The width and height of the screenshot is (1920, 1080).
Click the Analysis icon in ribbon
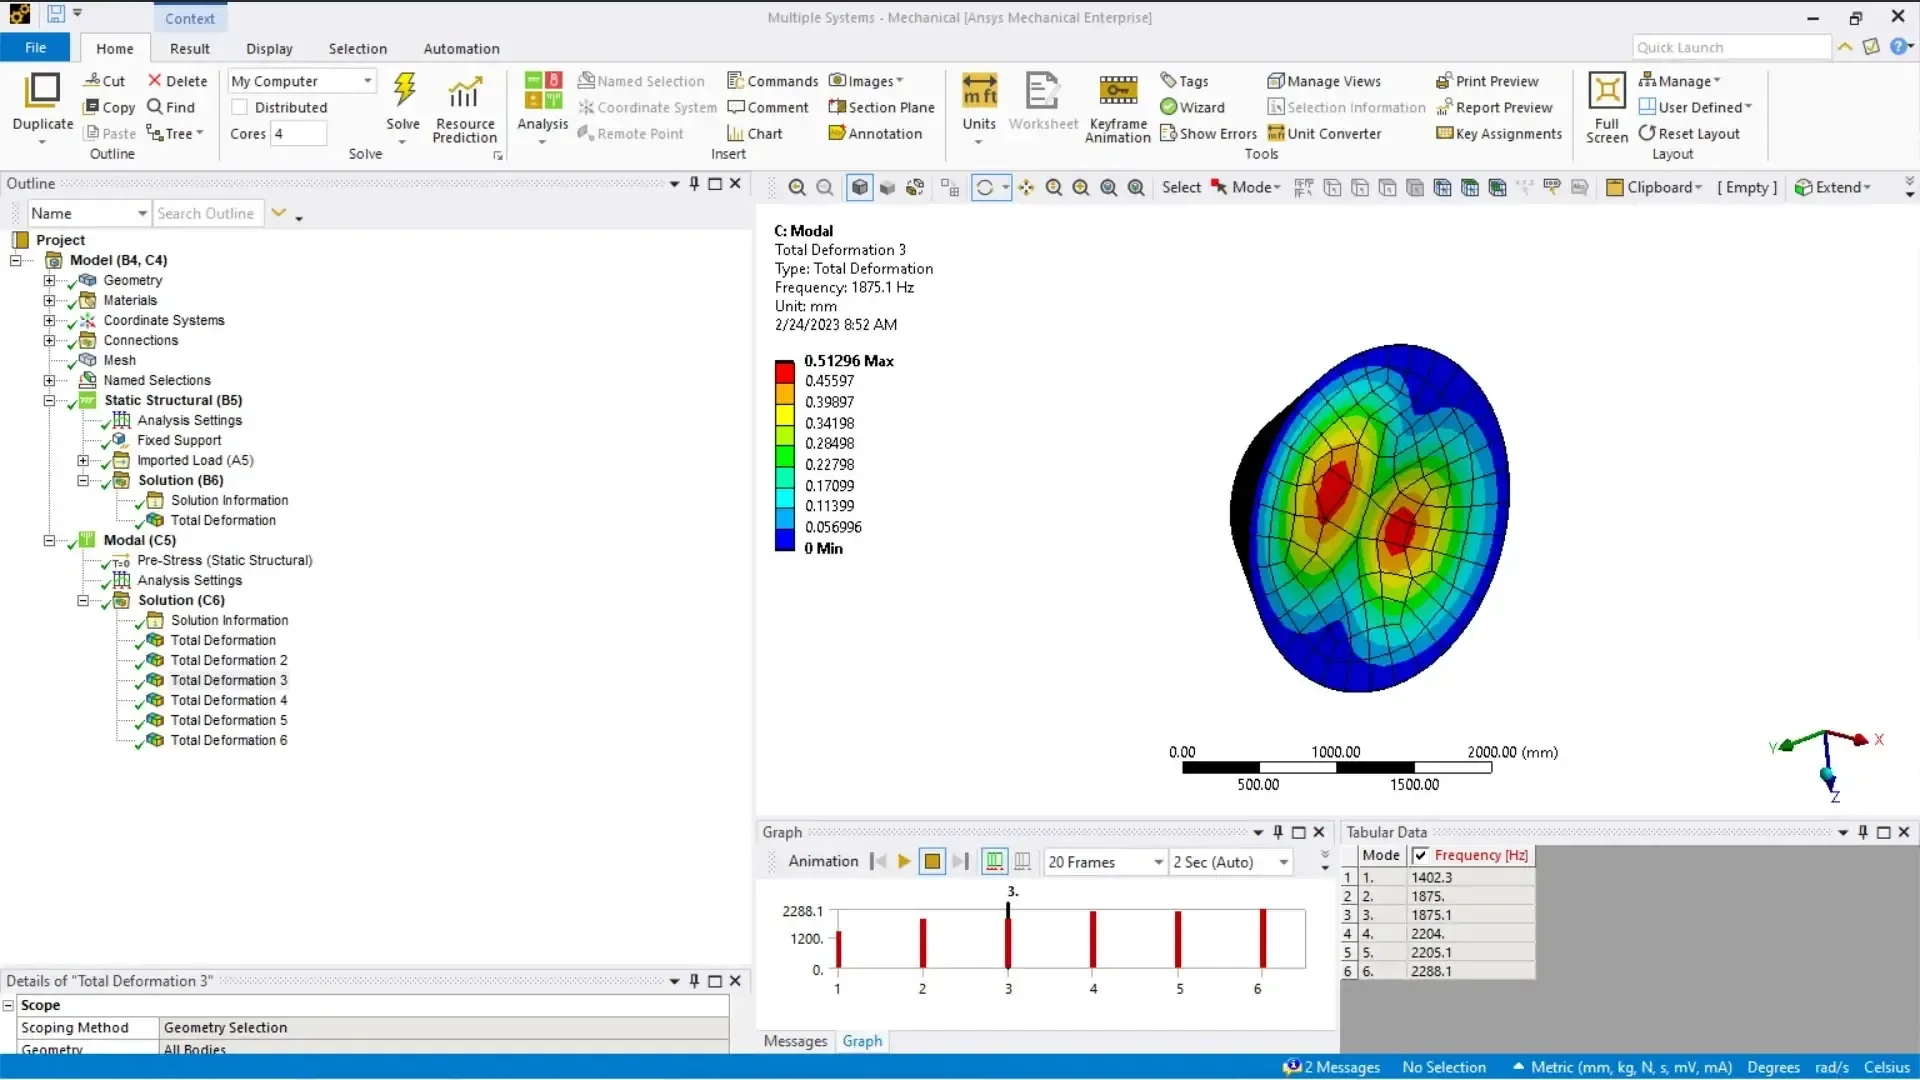click(x=543, y=91)
